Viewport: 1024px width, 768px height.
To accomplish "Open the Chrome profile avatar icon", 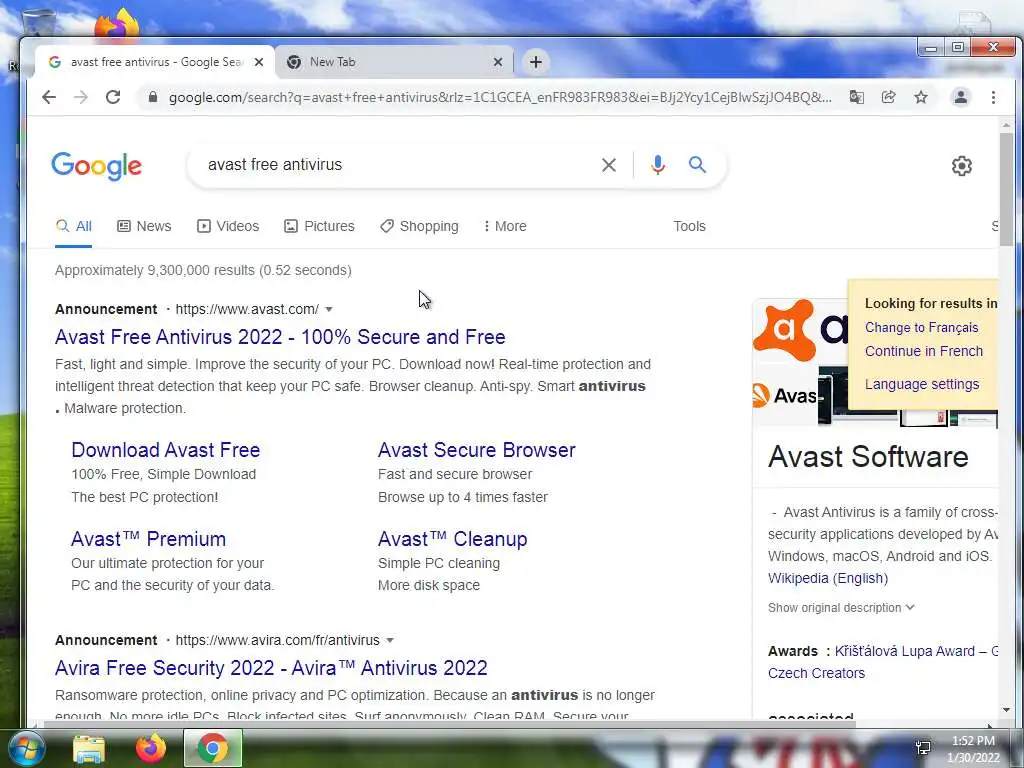I will (961, 97).
